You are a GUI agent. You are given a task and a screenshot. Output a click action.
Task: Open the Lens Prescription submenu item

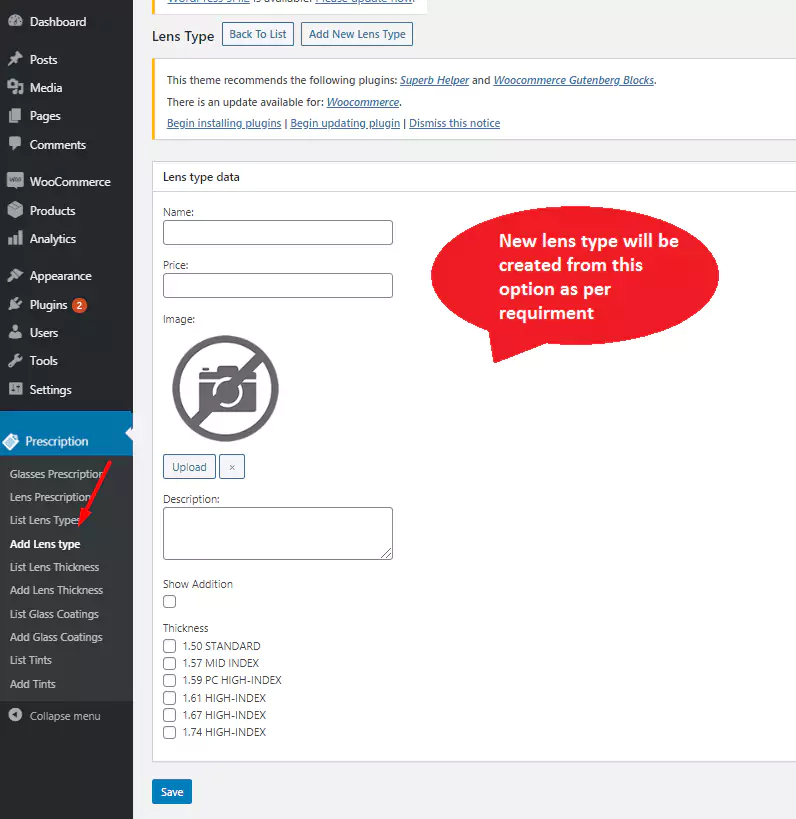(51, 497)
